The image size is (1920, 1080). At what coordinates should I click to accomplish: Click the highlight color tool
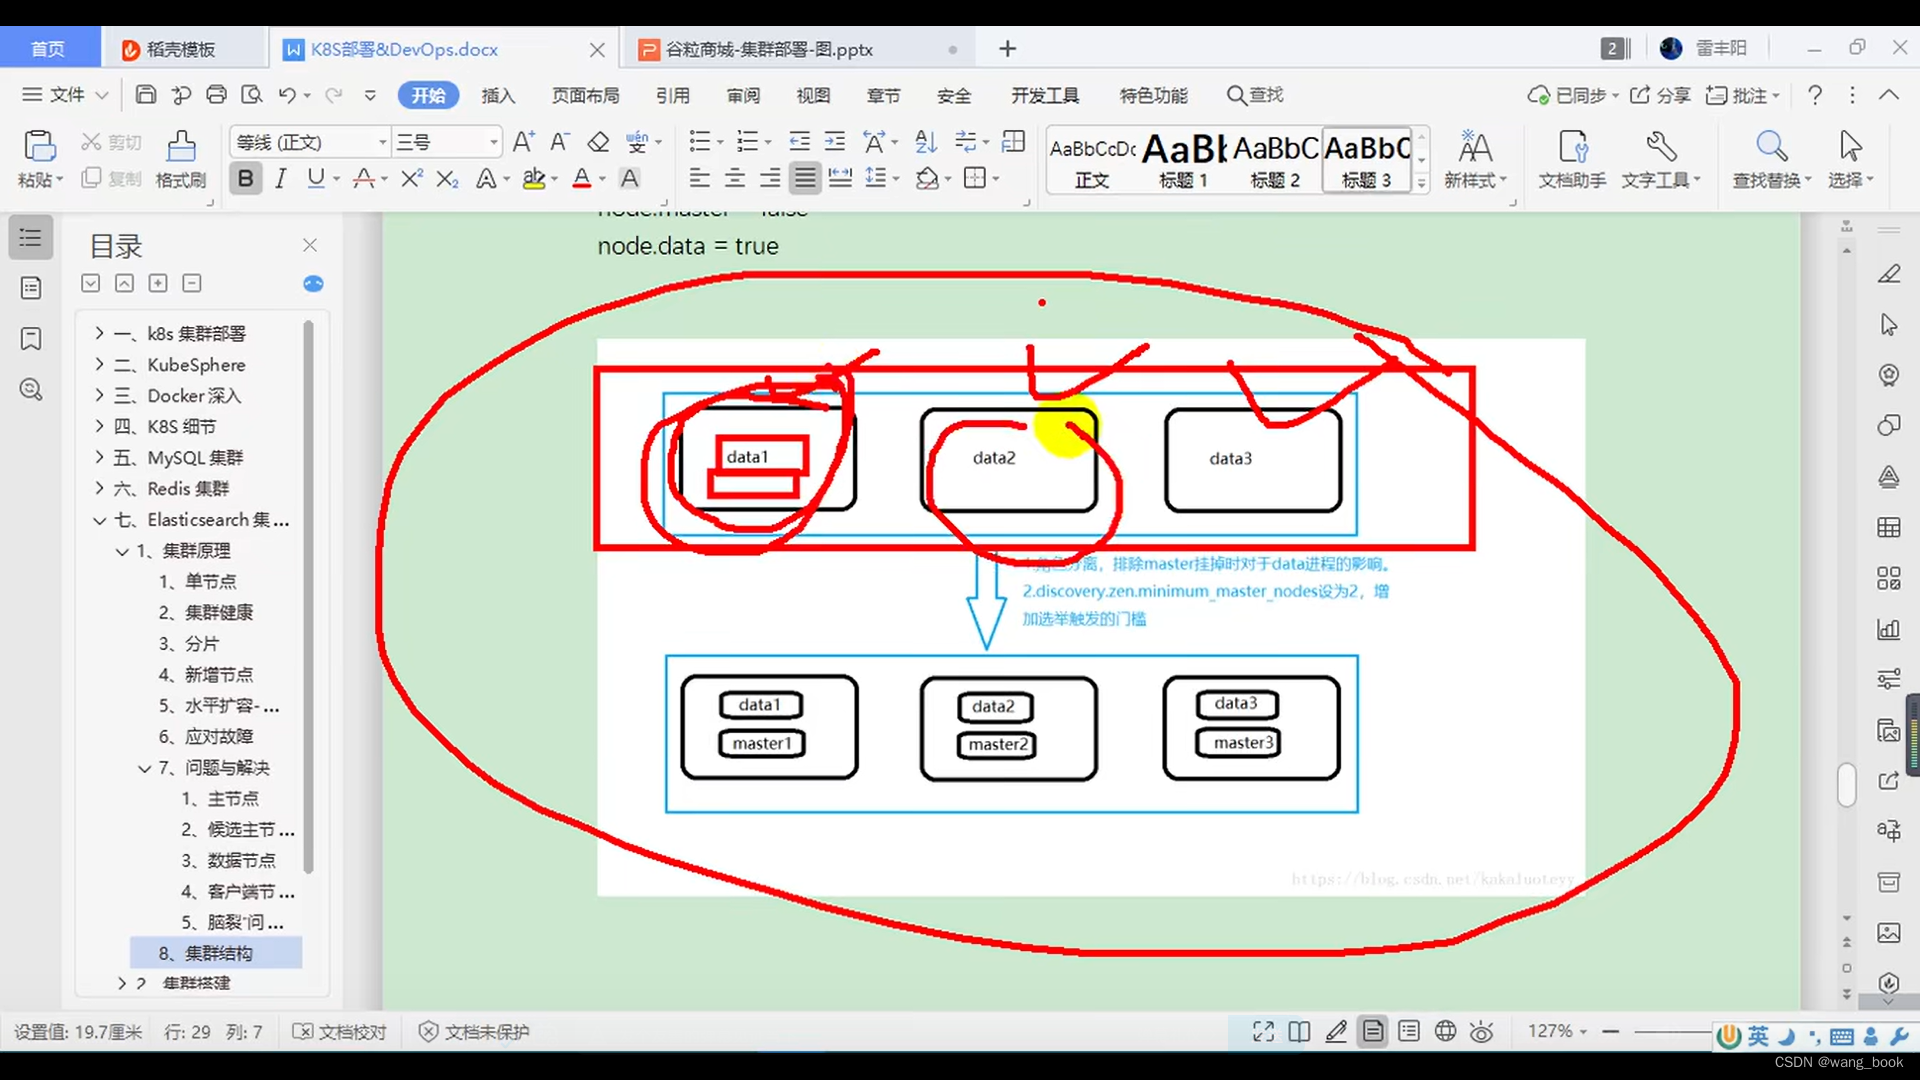[x=534, y=178]
